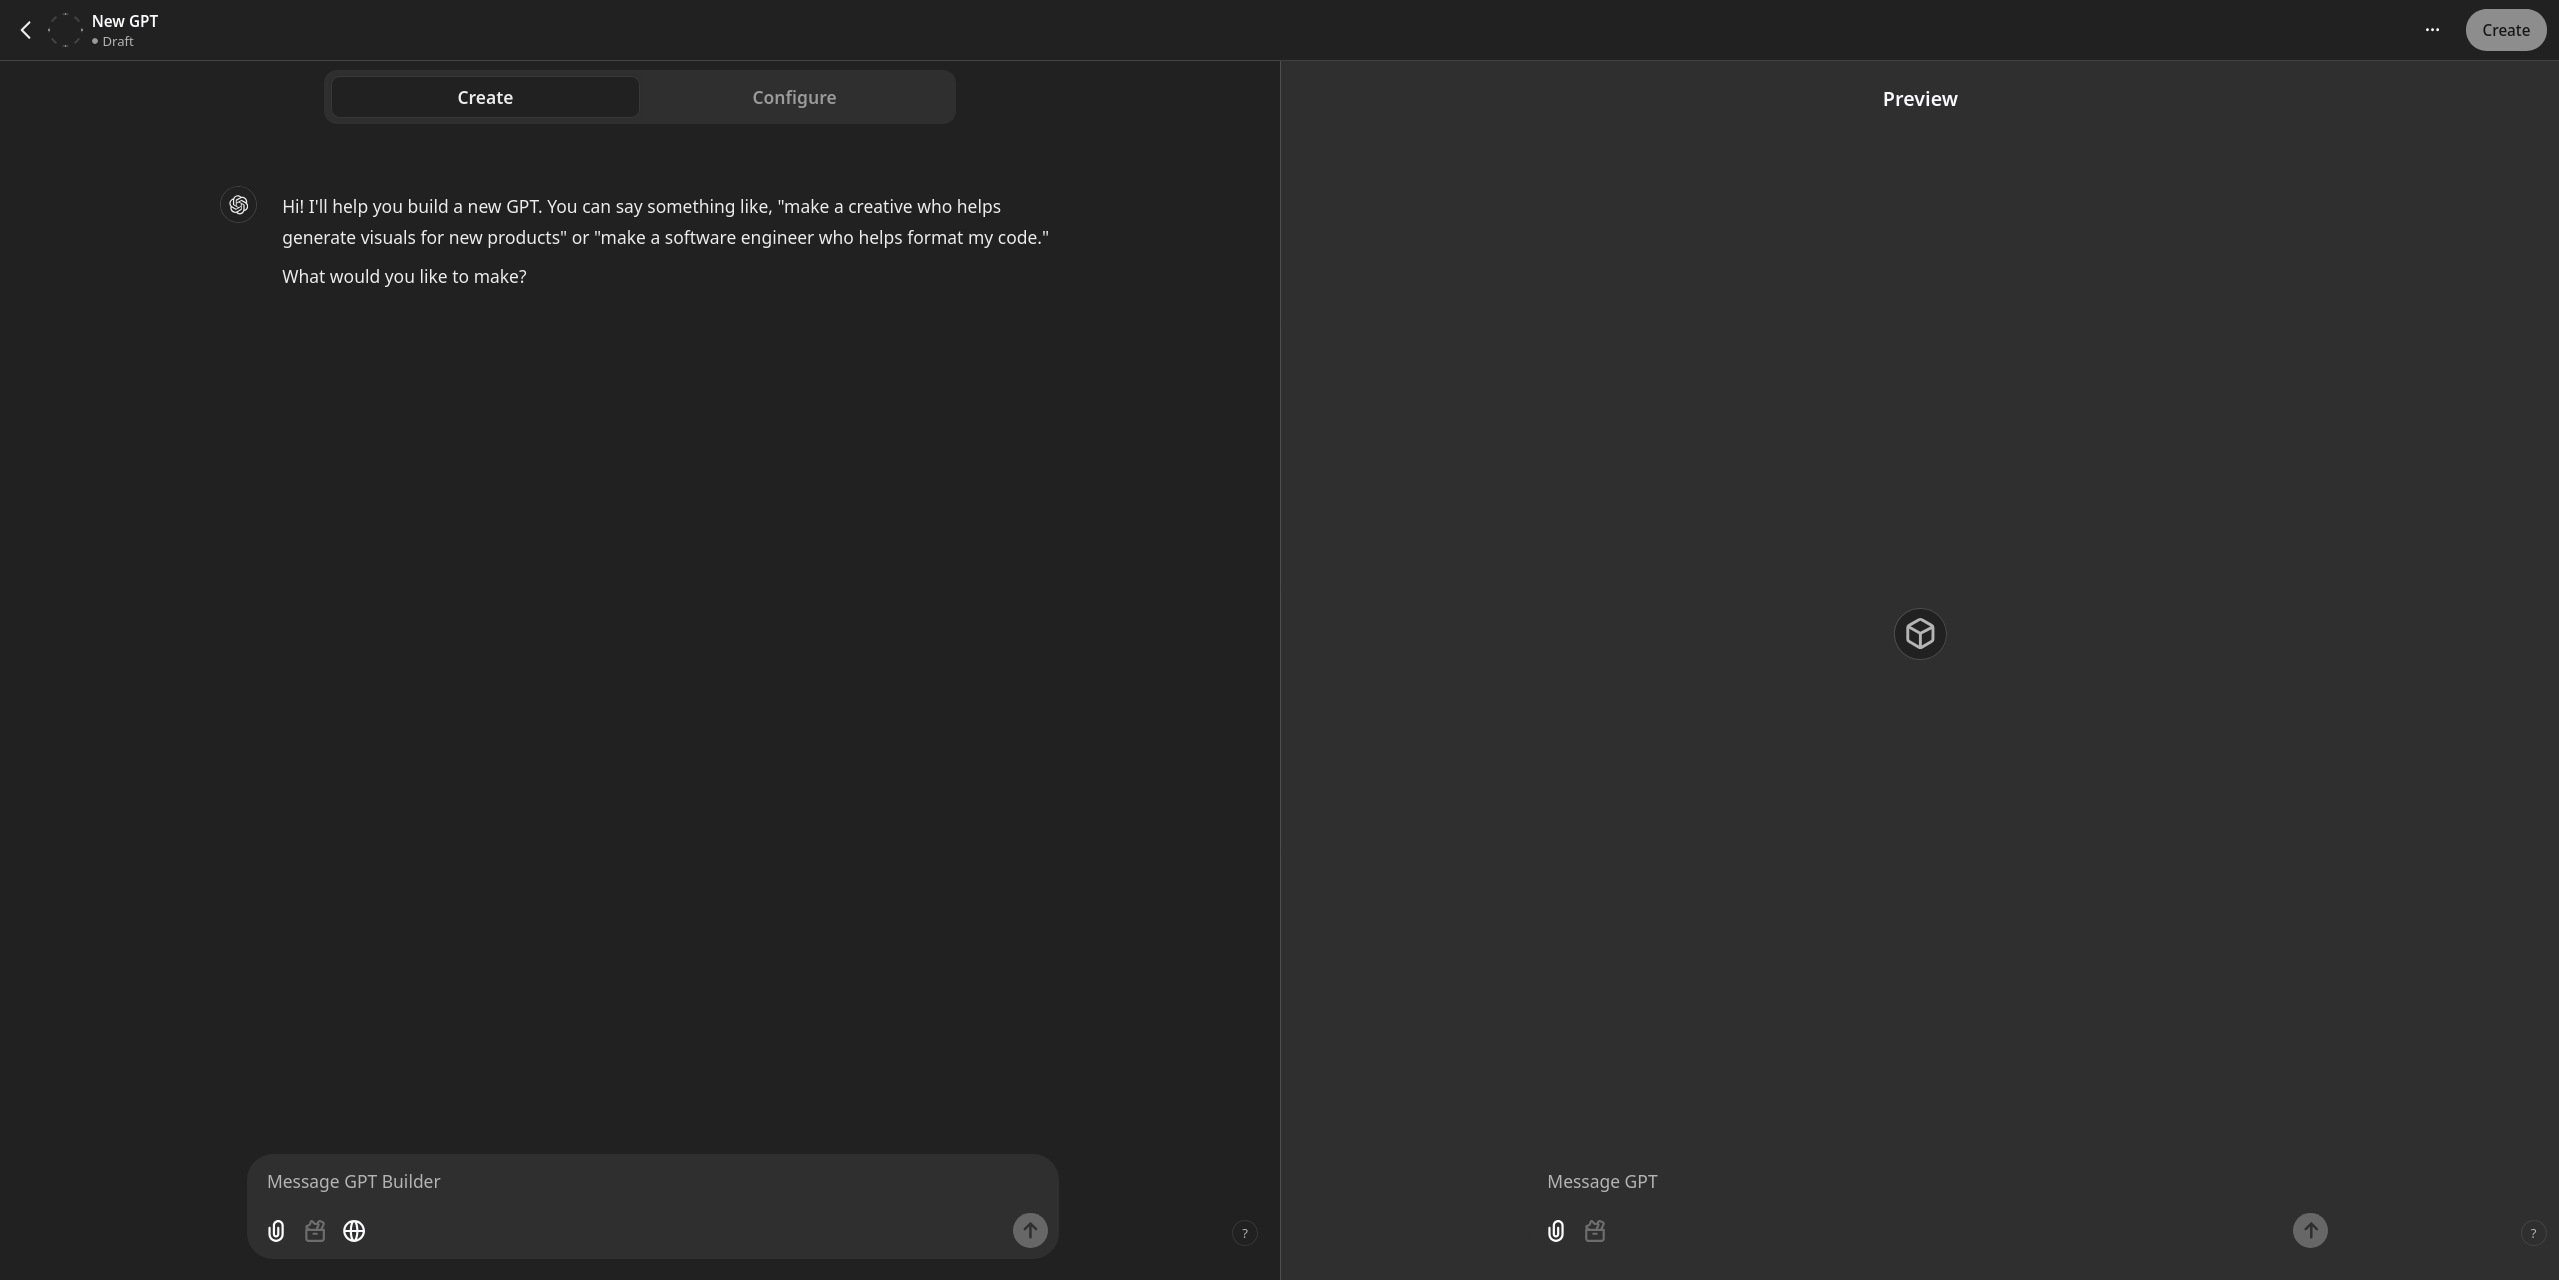Open the toolbox icon in Preview chat
This screenshot has width=2559, height=1280.
coord(1595,1231)
